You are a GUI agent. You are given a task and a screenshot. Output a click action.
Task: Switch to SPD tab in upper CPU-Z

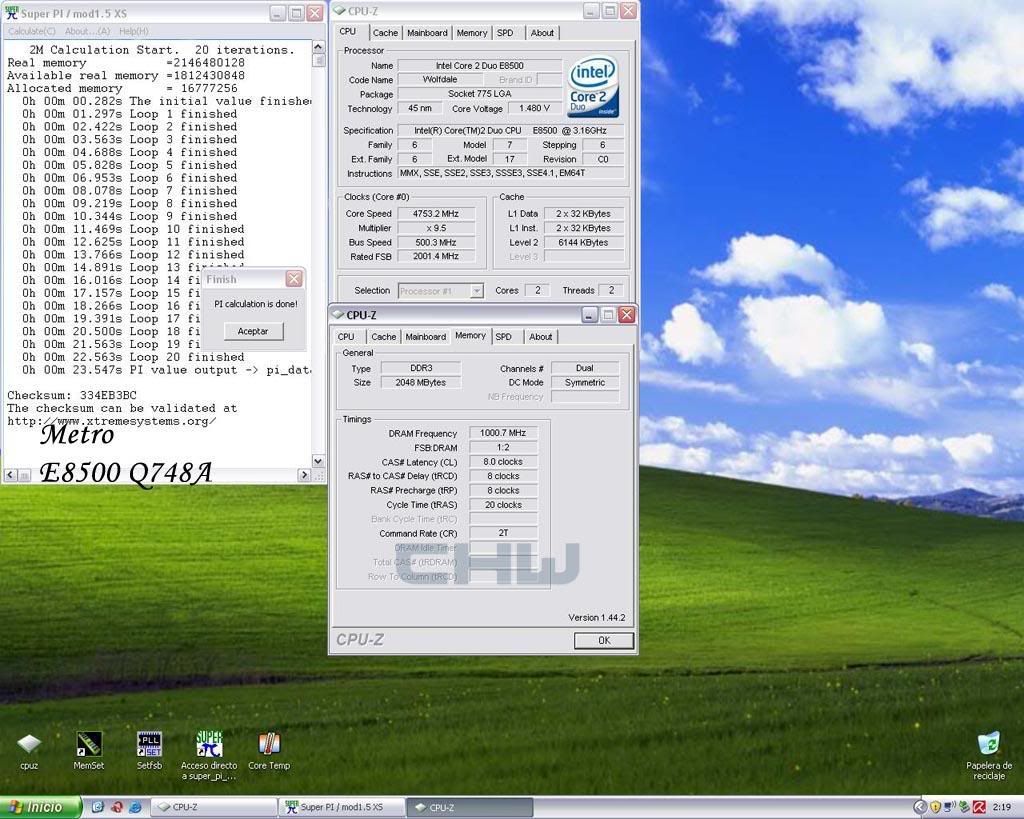coord(505,33)
